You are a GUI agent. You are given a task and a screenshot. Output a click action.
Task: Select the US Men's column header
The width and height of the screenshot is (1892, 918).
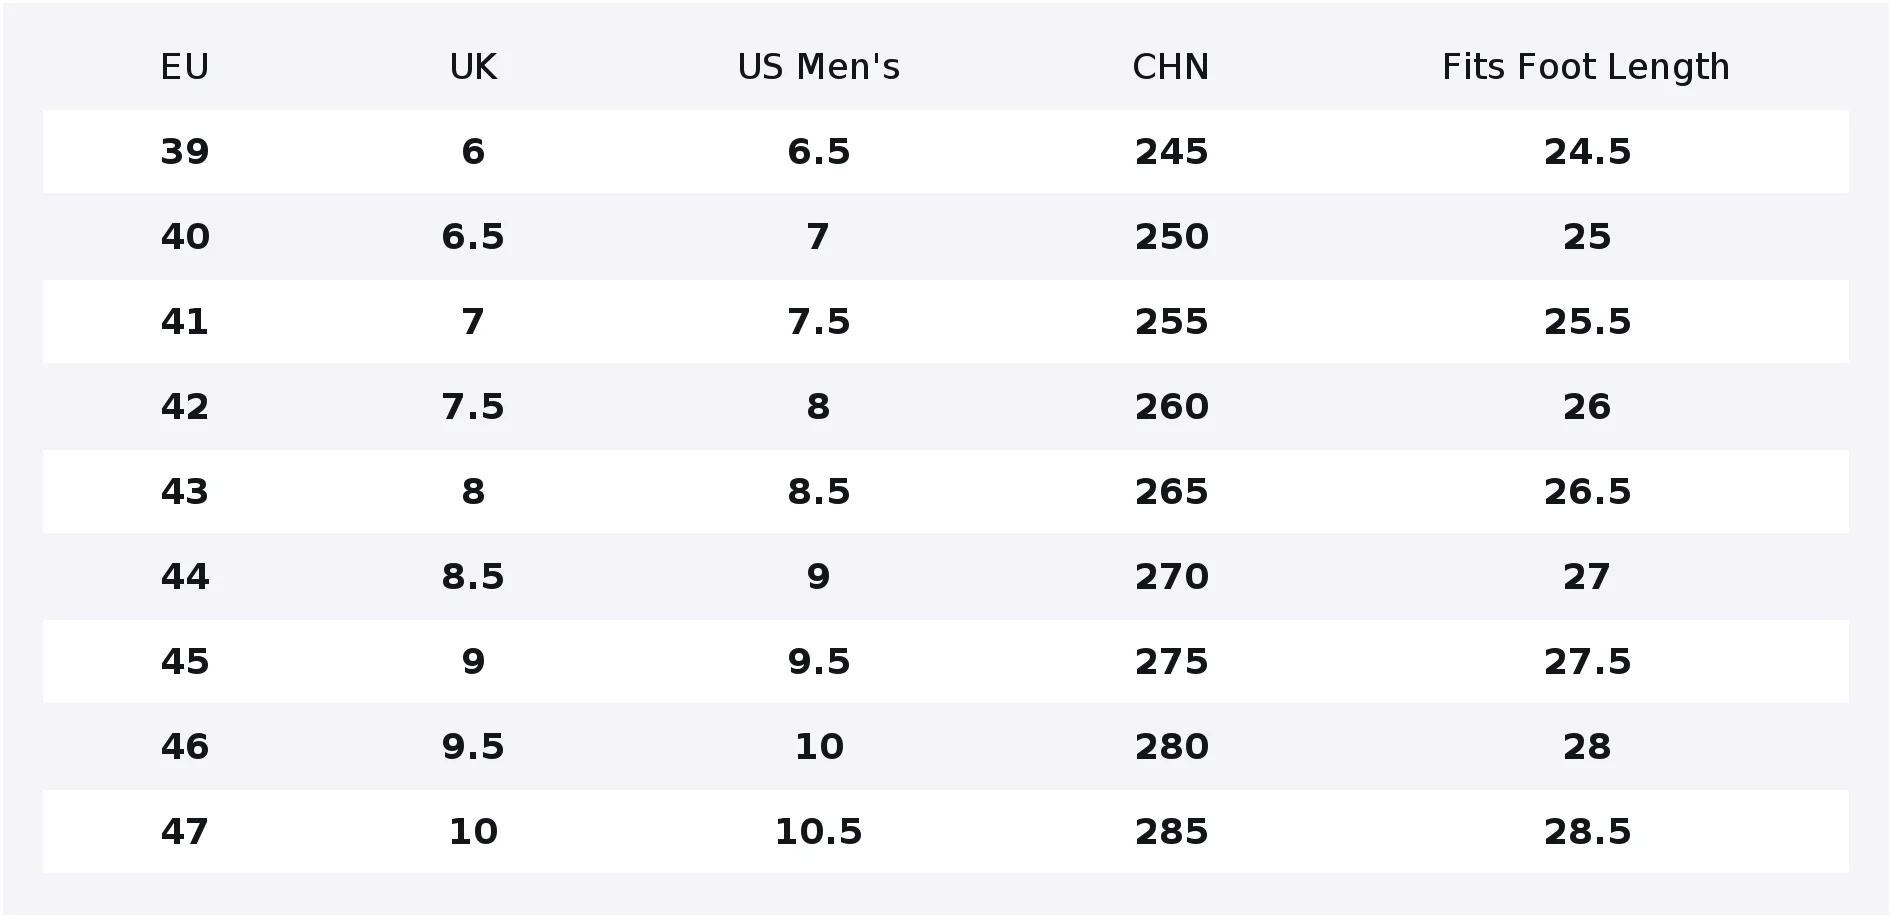pos(818,67)
